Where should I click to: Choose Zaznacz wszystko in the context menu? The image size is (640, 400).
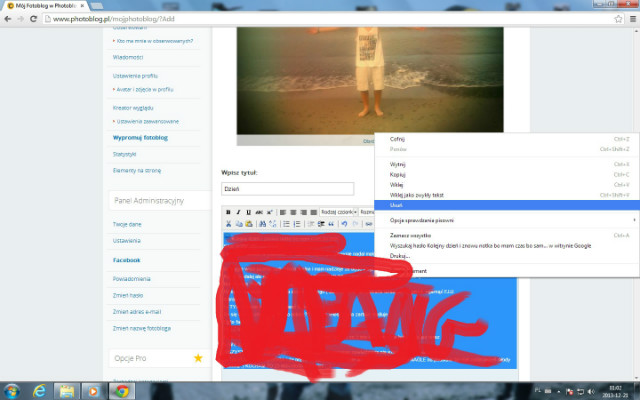pyautogui.click(x=507, y=236)
